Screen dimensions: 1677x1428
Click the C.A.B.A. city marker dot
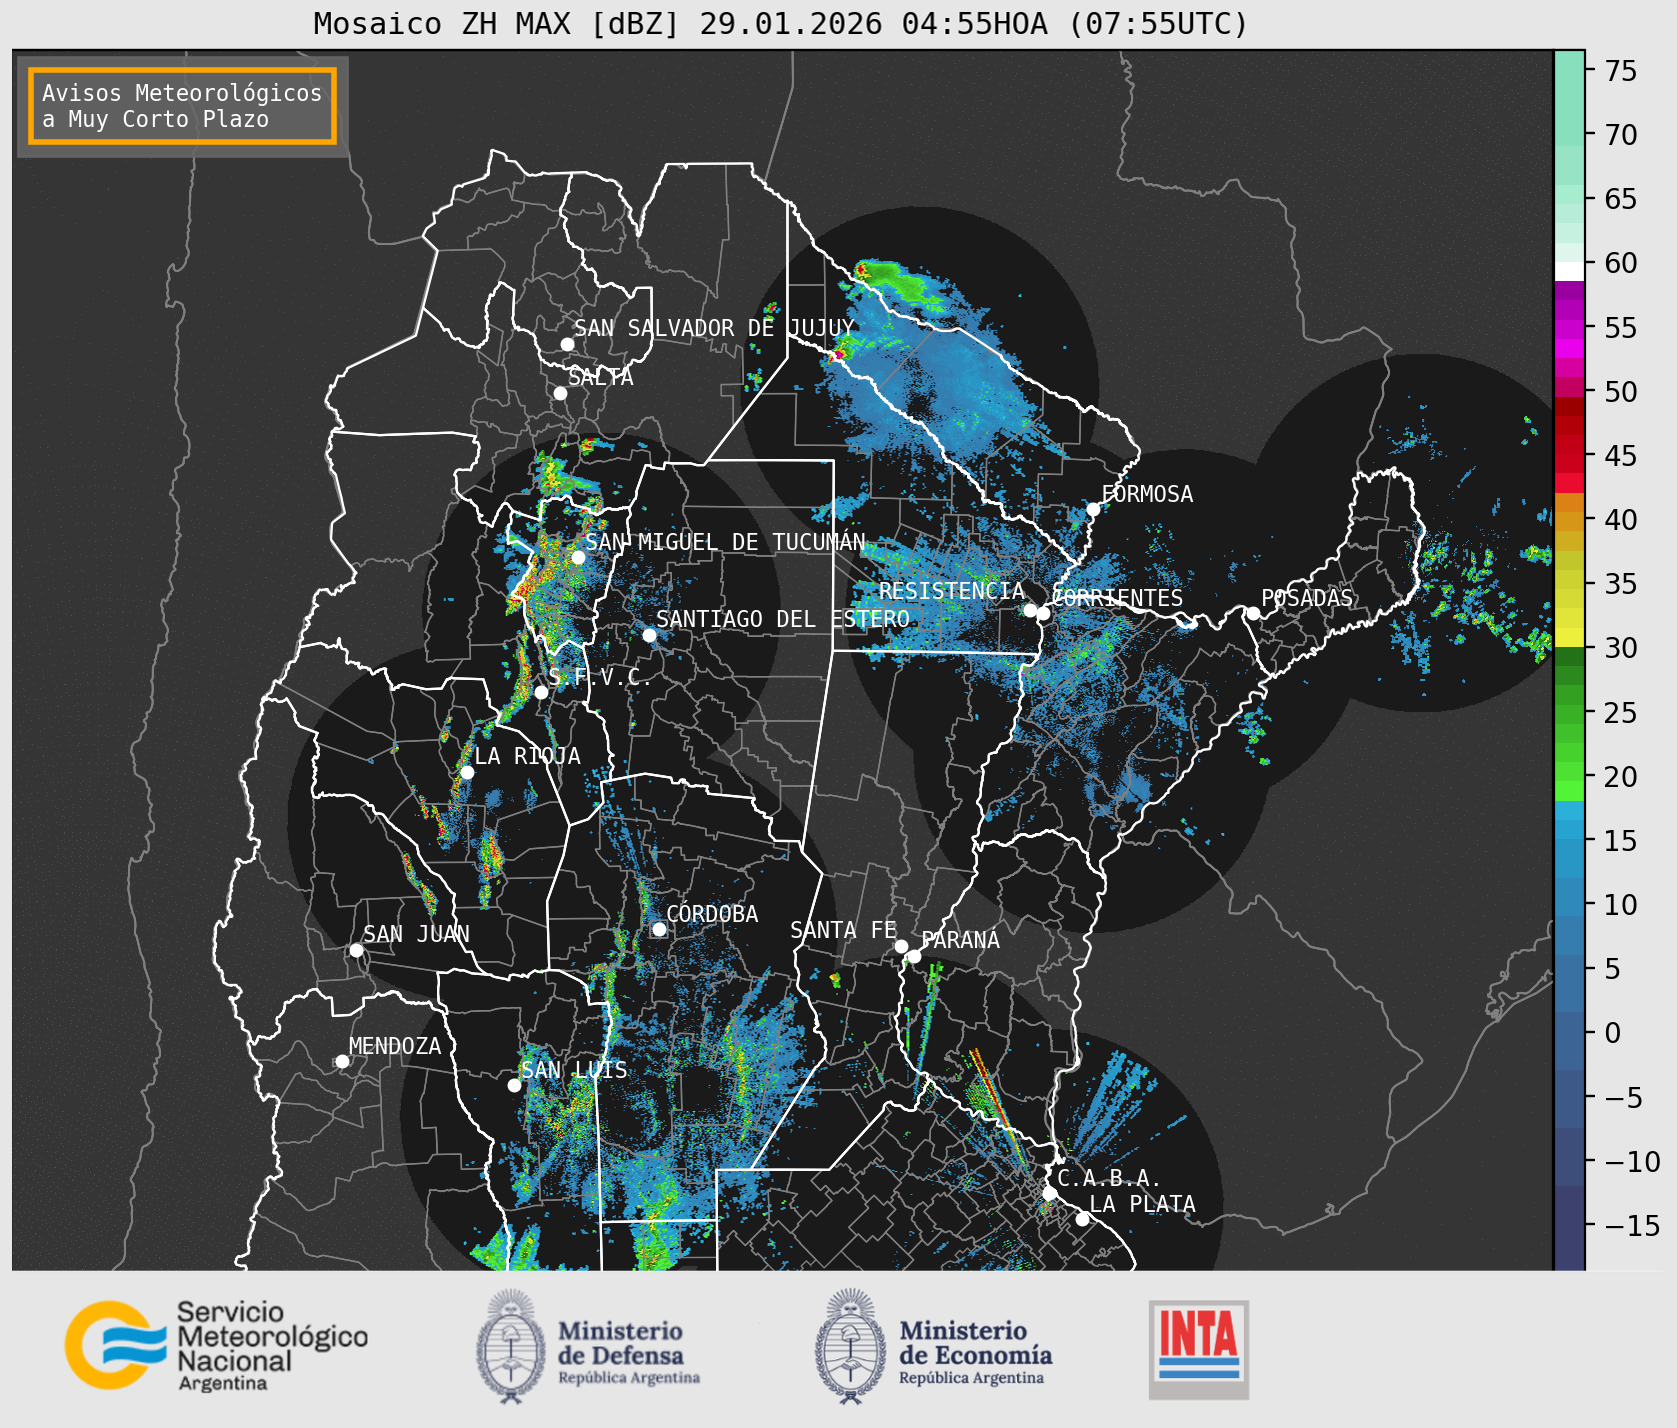tap(1049, 1193)
